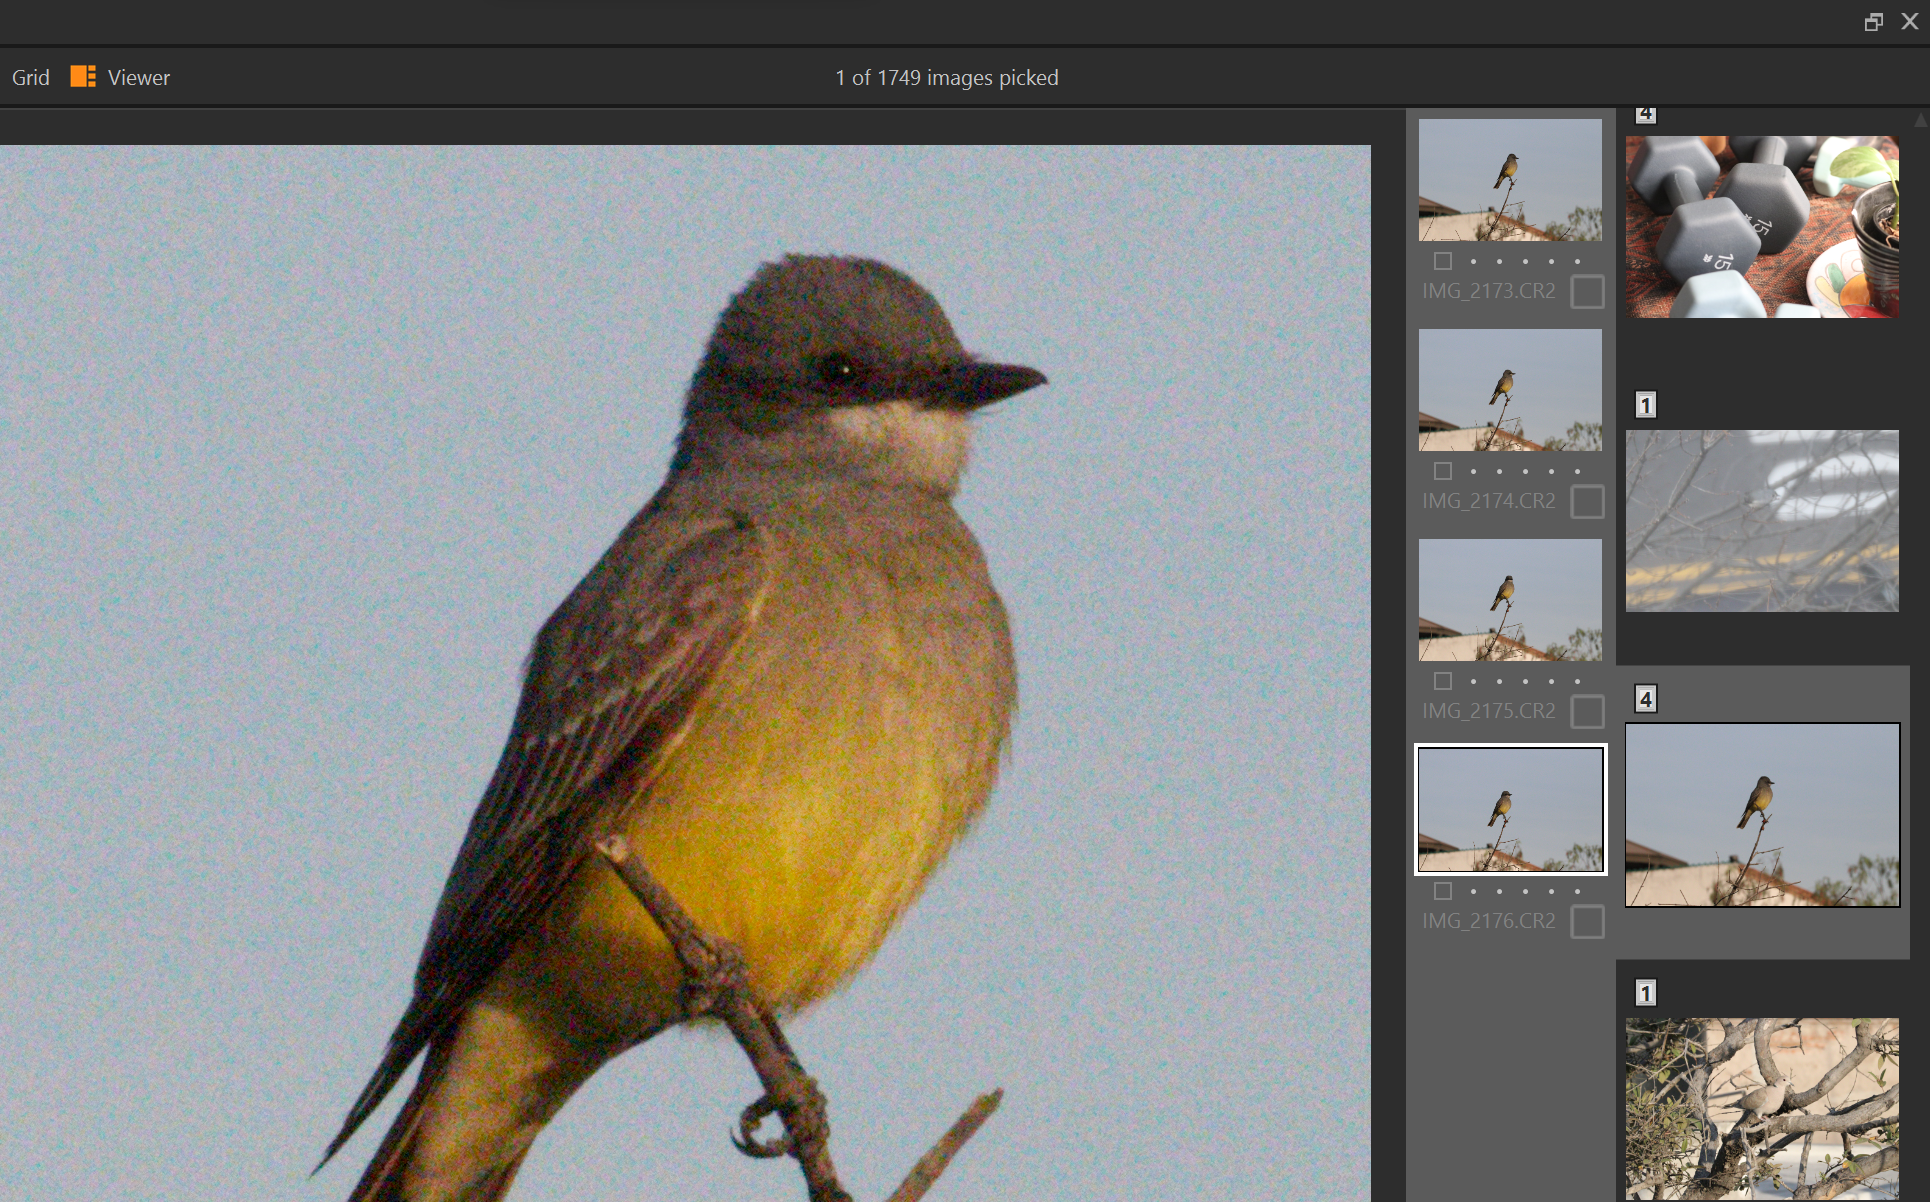Rate IMG_2176 by clicking its fifth dot

click(1577, 890)
